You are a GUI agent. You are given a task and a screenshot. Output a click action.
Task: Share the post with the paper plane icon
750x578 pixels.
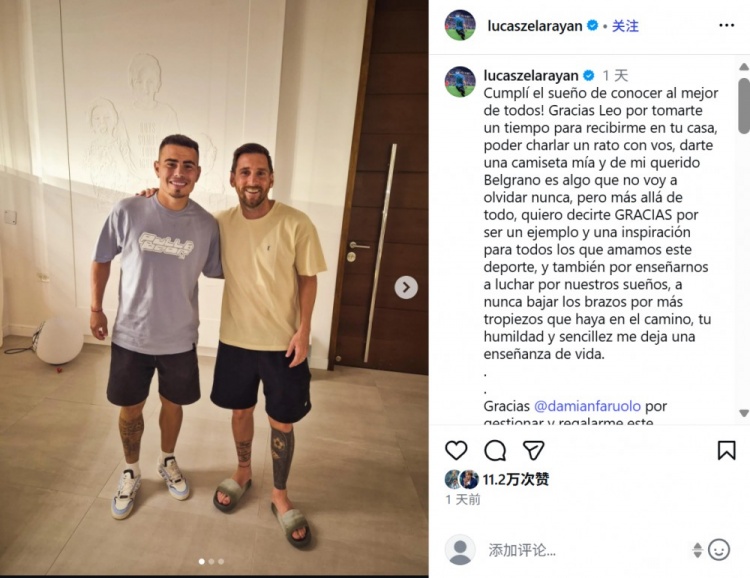point(533,450)
